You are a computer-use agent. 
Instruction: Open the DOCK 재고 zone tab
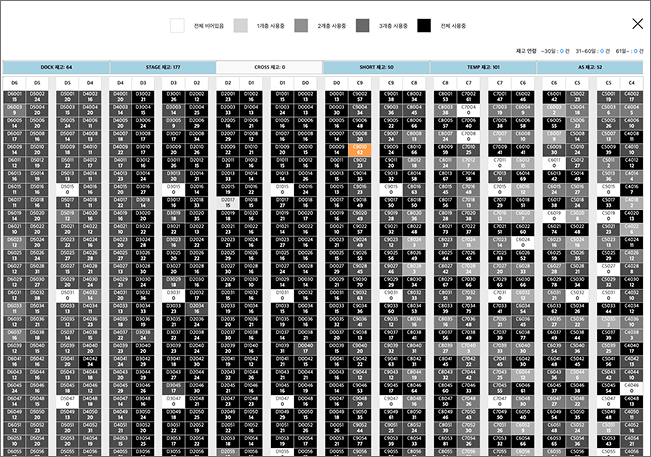pyautogui.click(x=55, y=67)
